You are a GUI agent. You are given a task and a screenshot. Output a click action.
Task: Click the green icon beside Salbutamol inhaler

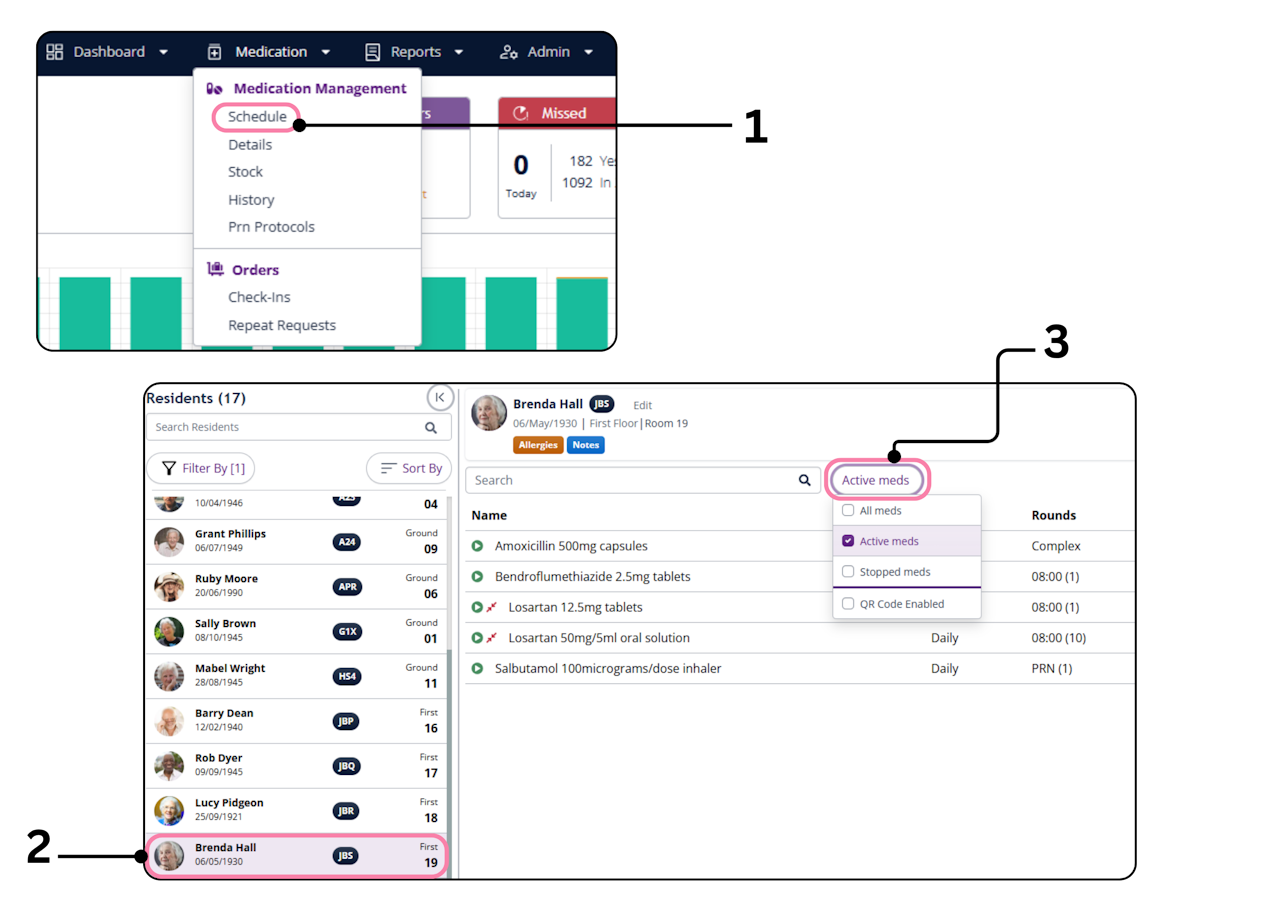click(x=478, y=668)
